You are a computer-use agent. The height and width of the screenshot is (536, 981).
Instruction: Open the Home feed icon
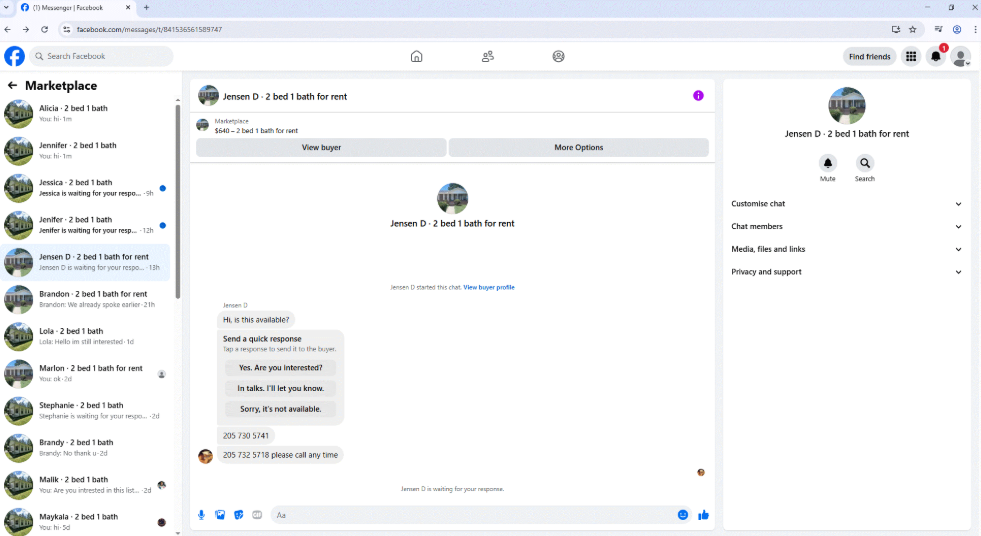click(417, 56)
